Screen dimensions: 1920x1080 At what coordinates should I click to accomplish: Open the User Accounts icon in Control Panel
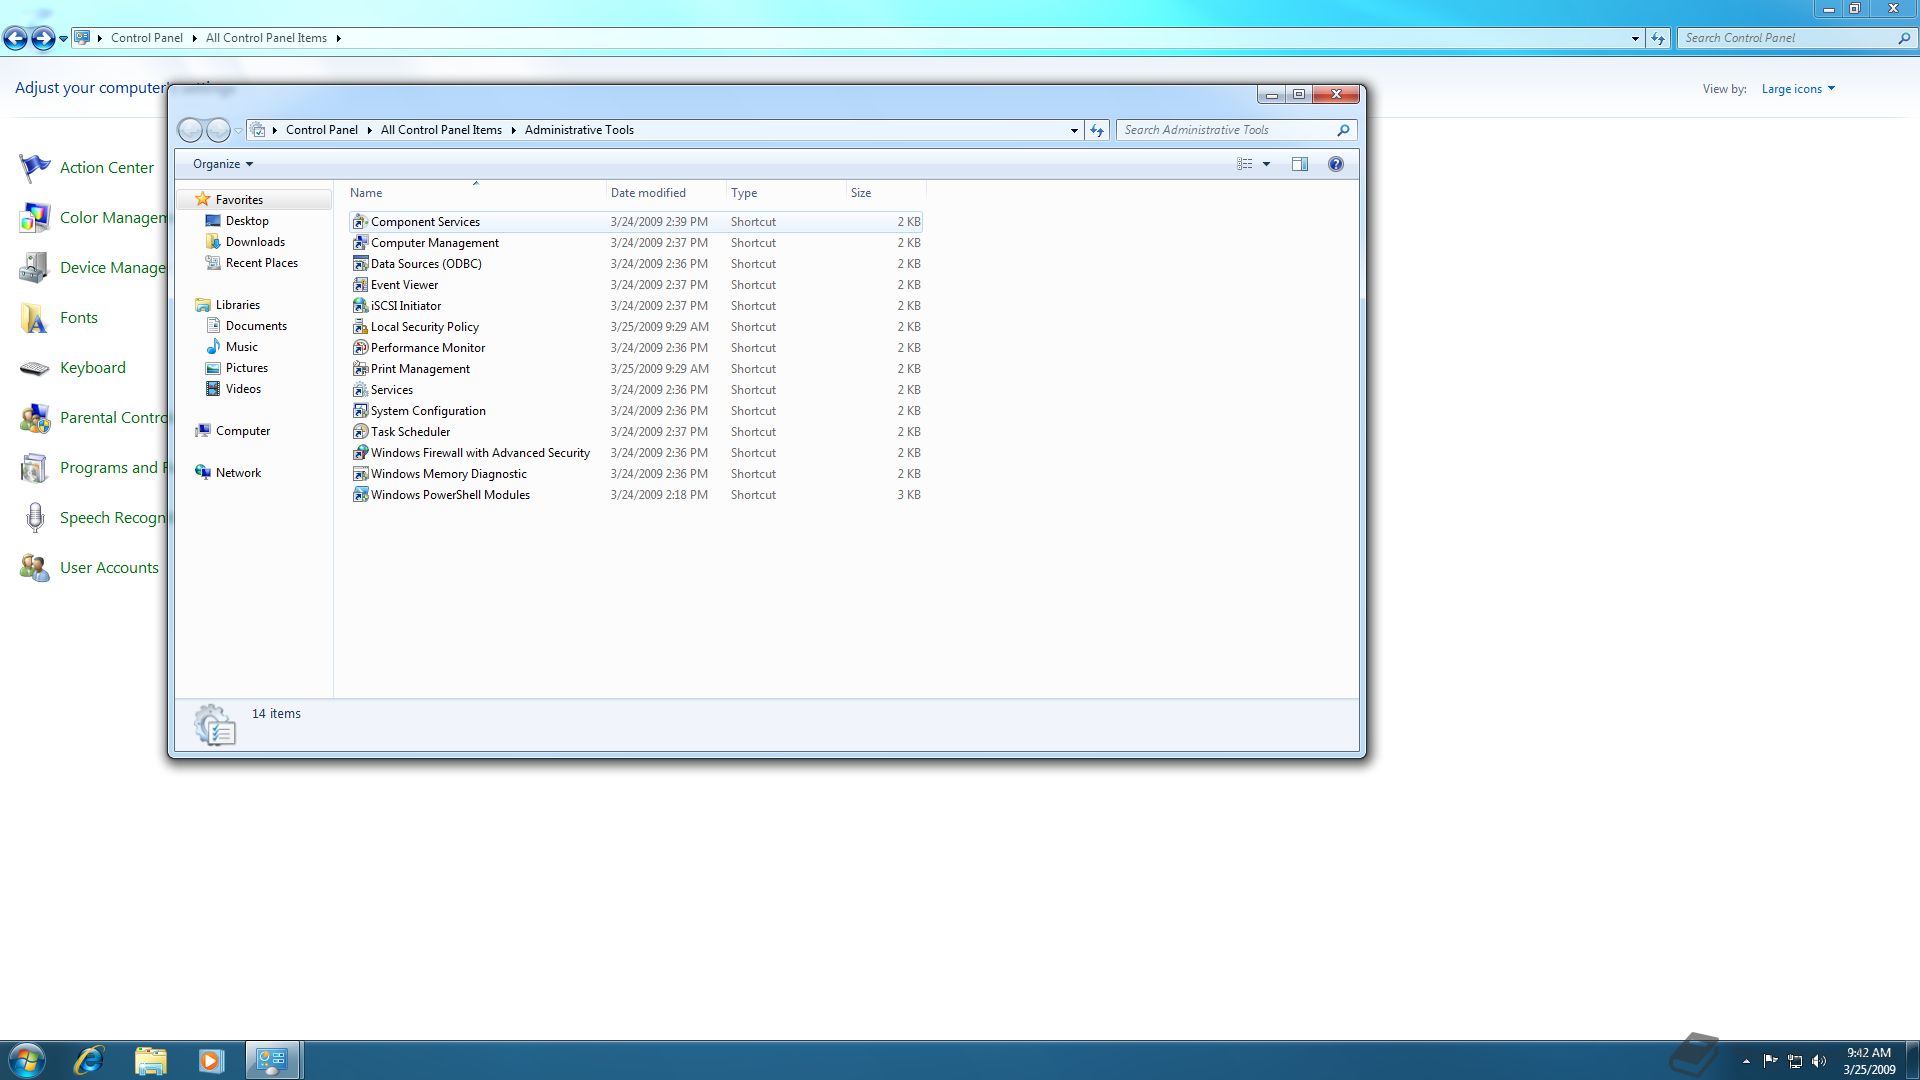(x=34, y=568)
